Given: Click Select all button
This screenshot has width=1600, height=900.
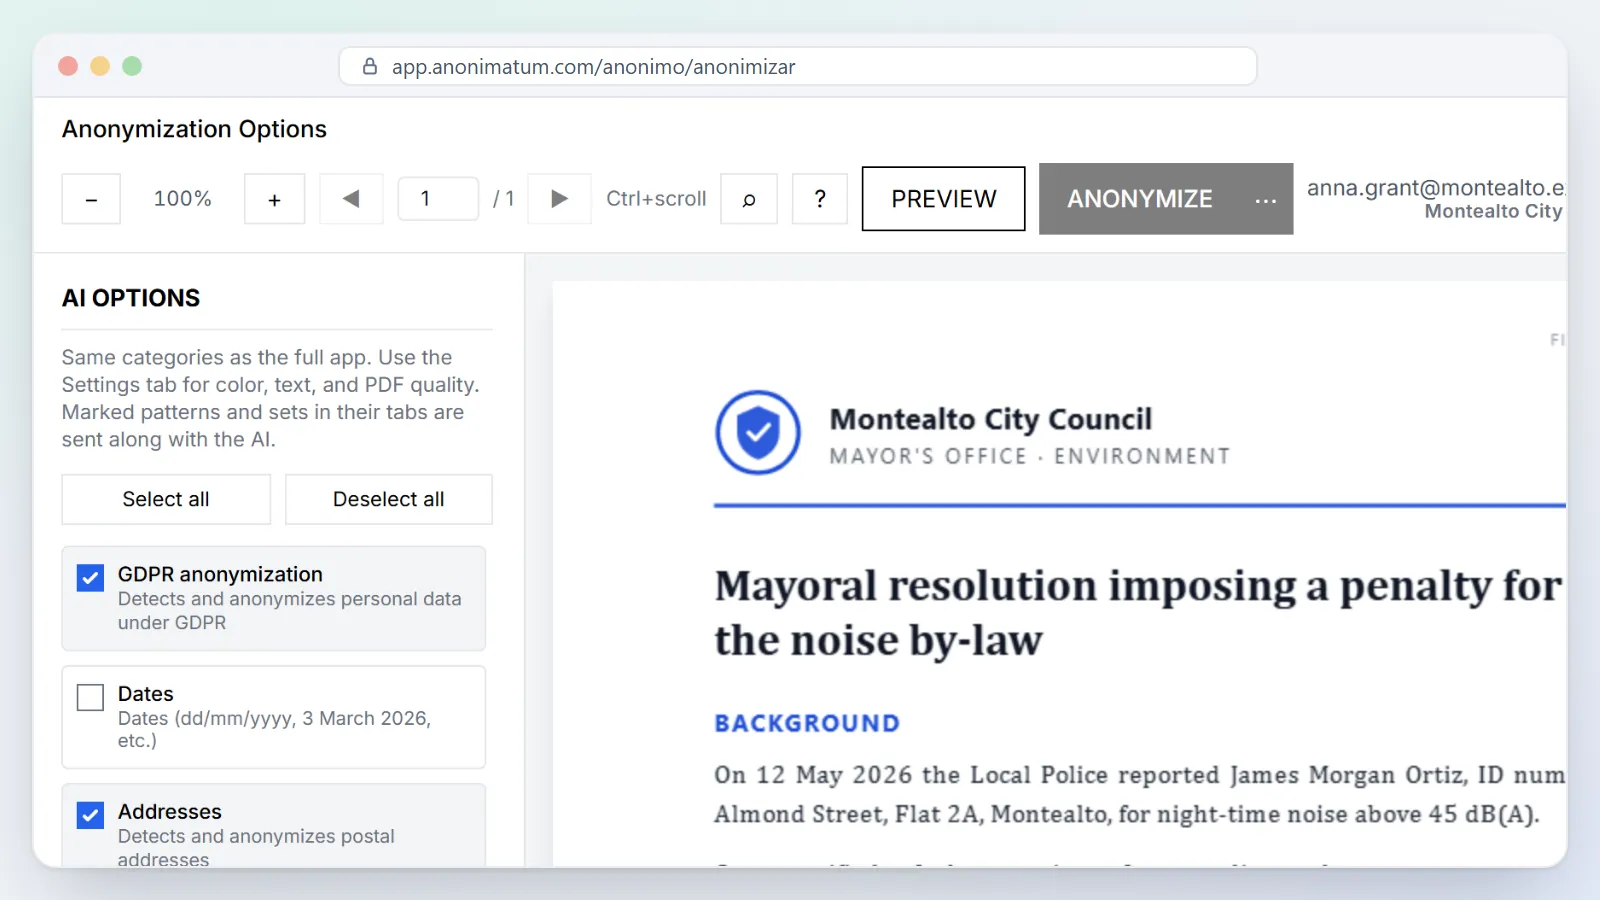Looking at the screenshot, I should click(166, 499).
